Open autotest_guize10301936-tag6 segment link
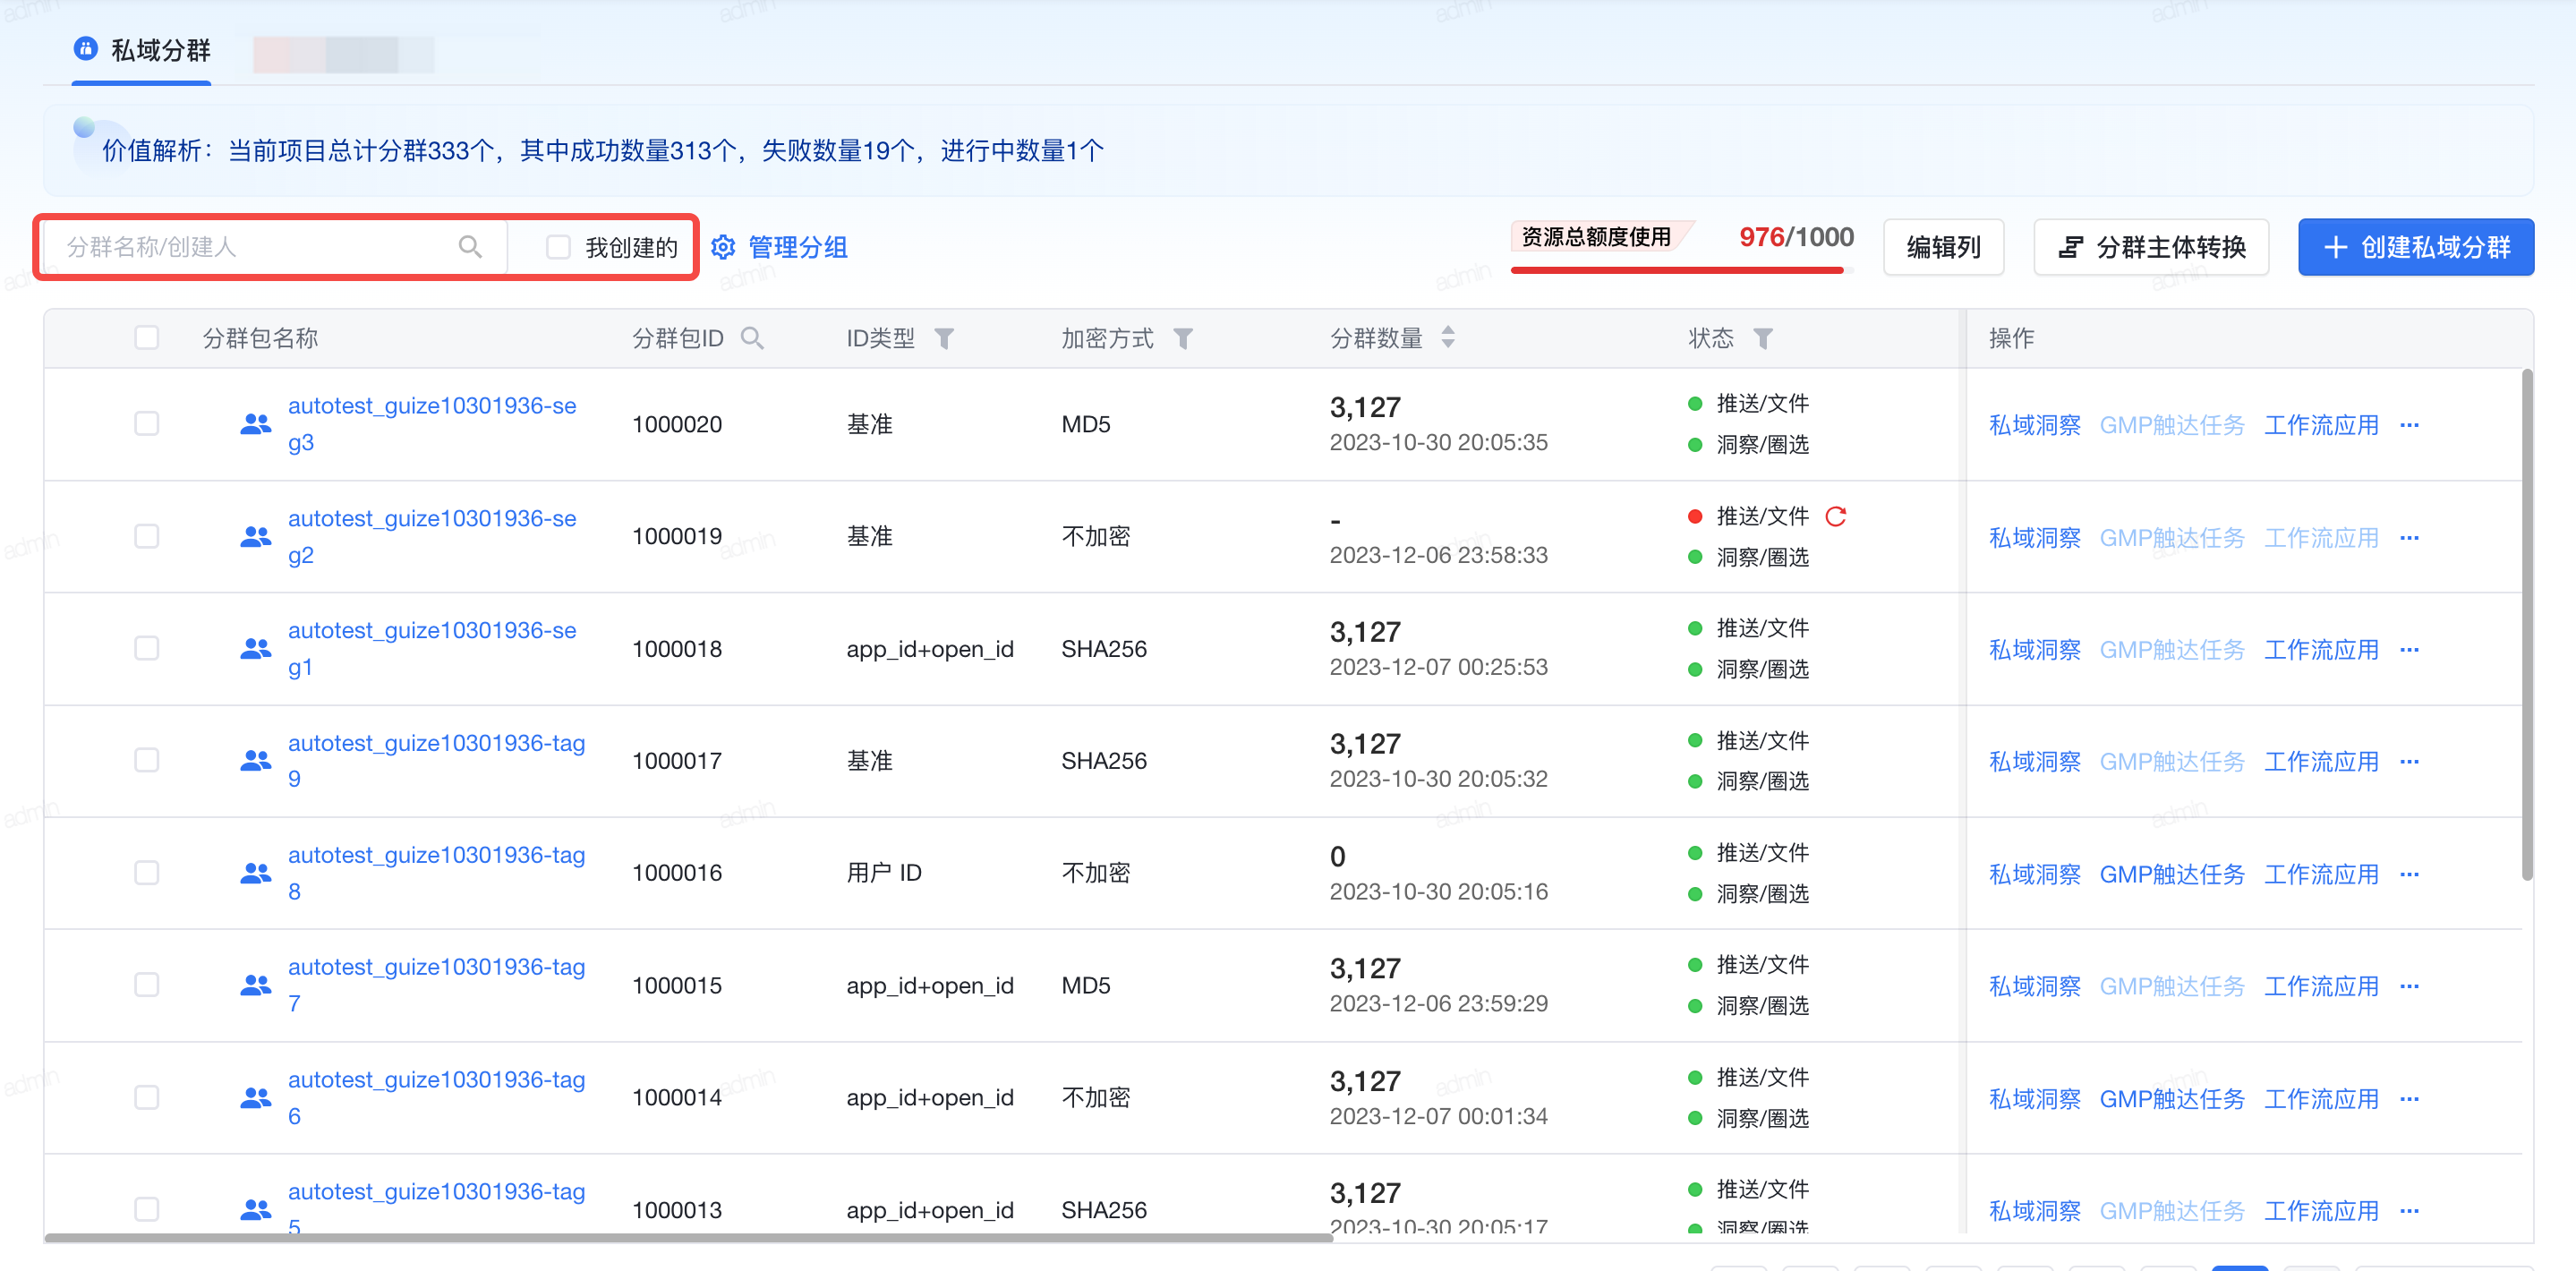The image size is (2576, 1271). pos(436,1098)
